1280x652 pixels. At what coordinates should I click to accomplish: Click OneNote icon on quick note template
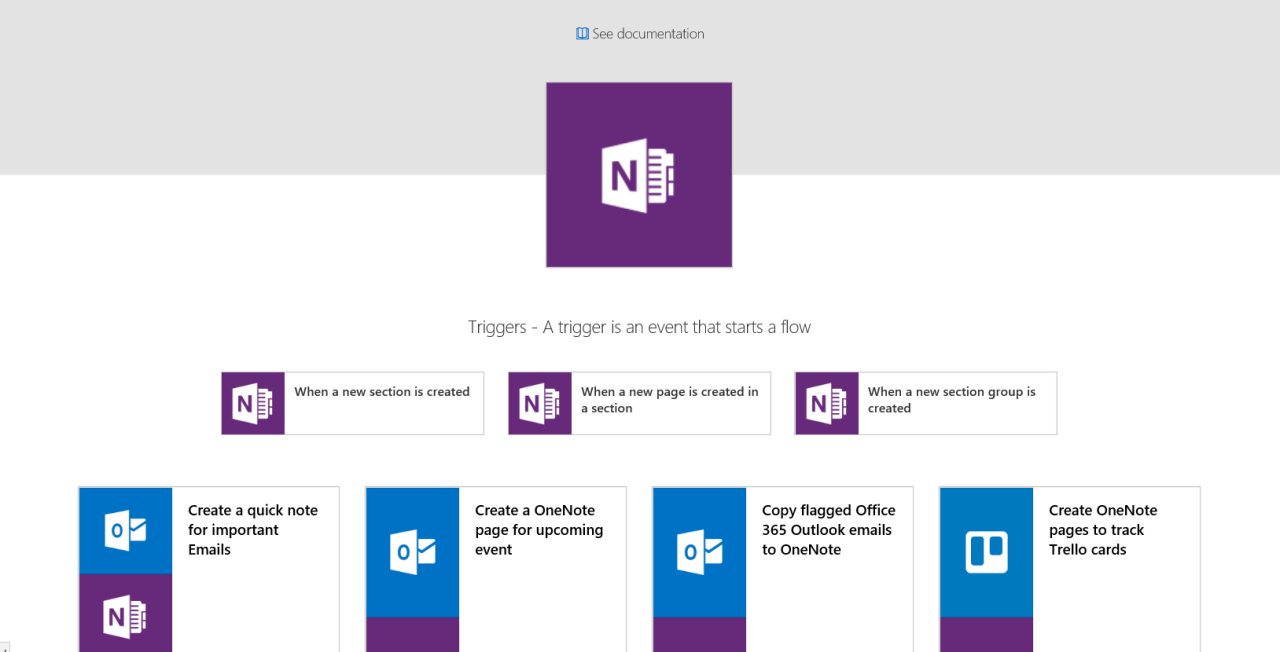coord(125,613)
